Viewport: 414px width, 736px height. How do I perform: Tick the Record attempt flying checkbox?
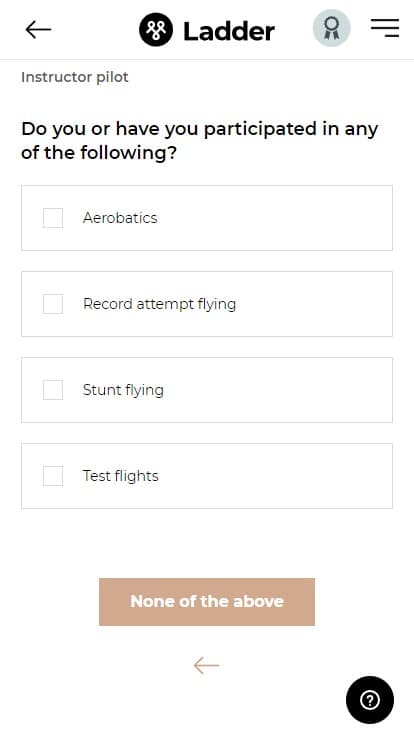(53, 304)
